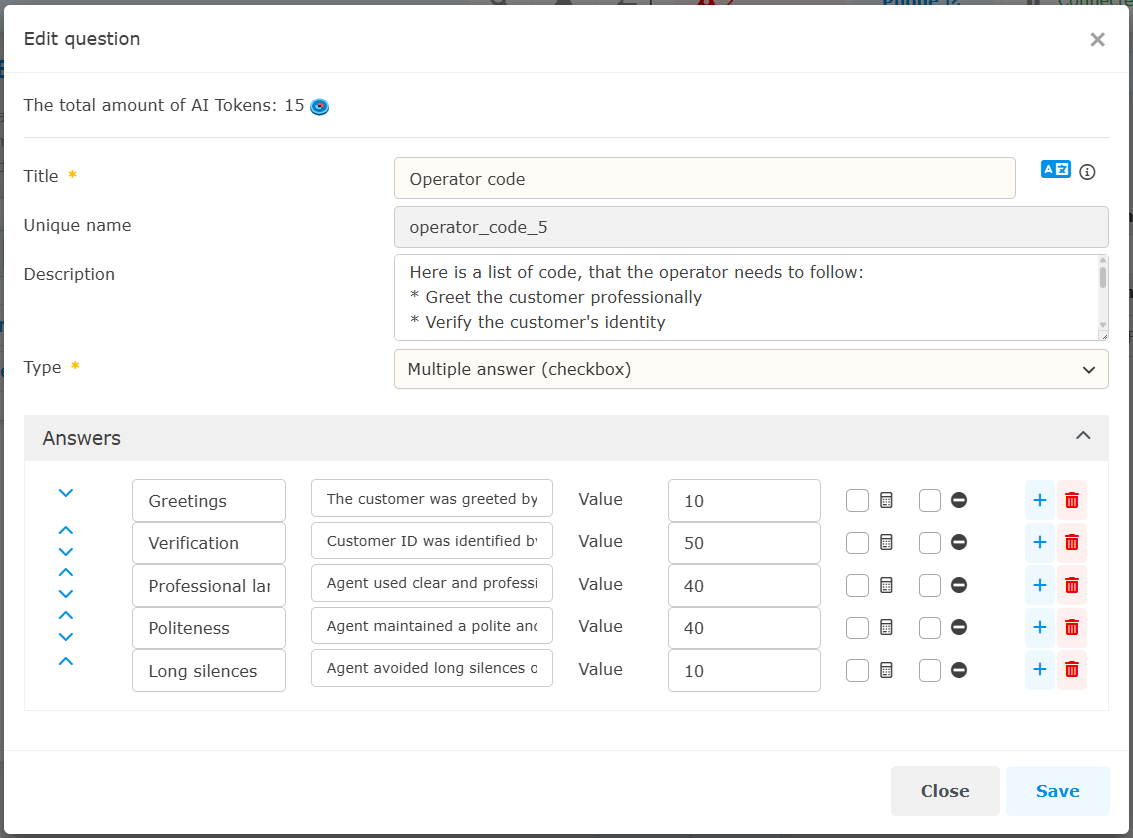Move the Long silences answer up

pyautogui.click(x=66, y=661)
